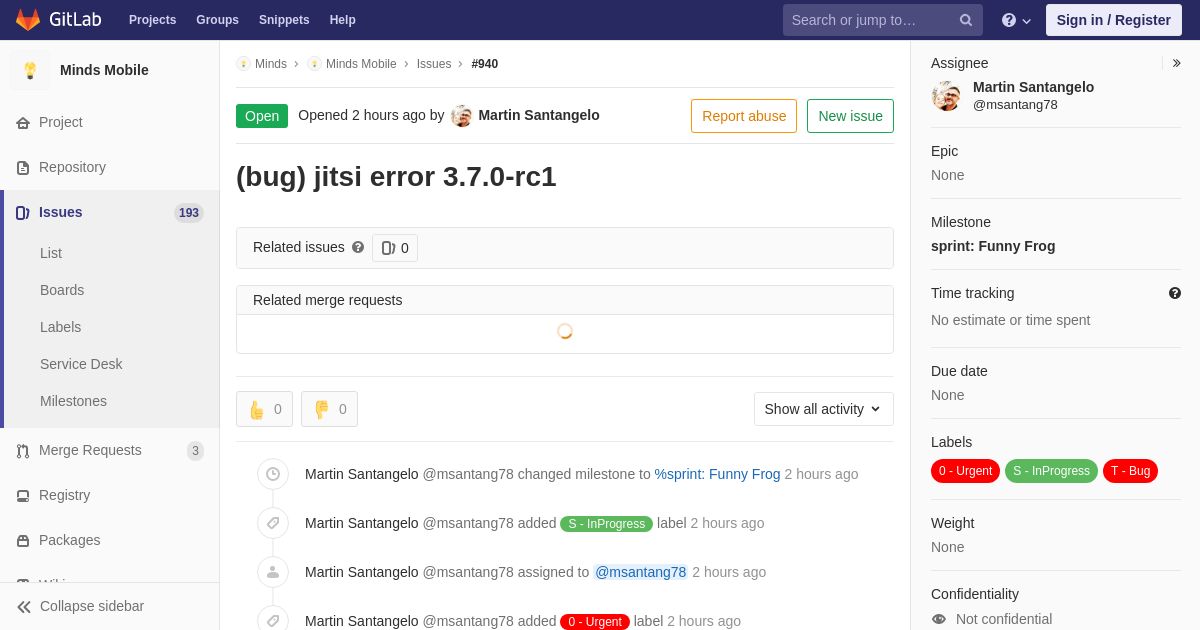Screen dimensions: 1200x630
Task: Click the Merge Requests count badge 3
Action: coord(195,451)
